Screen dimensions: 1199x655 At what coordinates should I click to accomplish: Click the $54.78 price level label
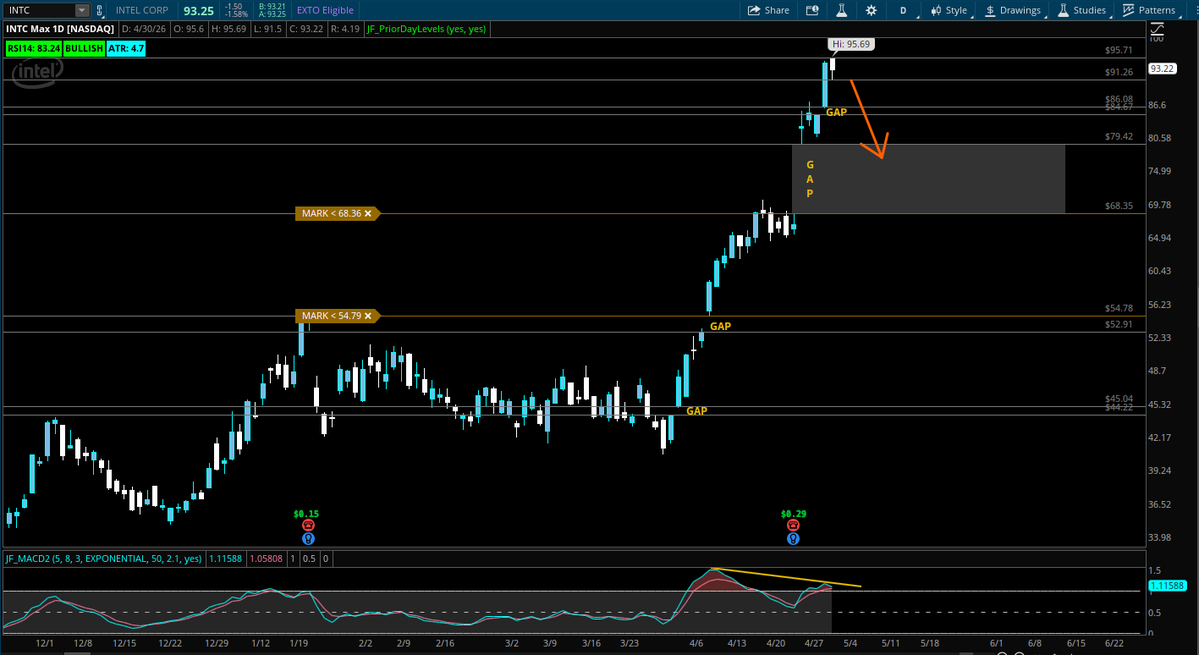click(1119, 308)
